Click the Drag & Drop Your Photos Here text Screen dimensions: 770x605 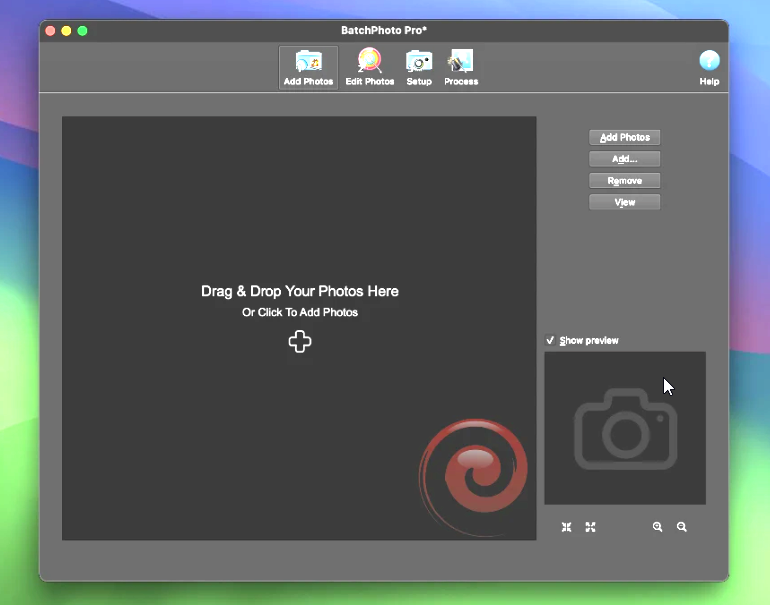pos(300,291)
